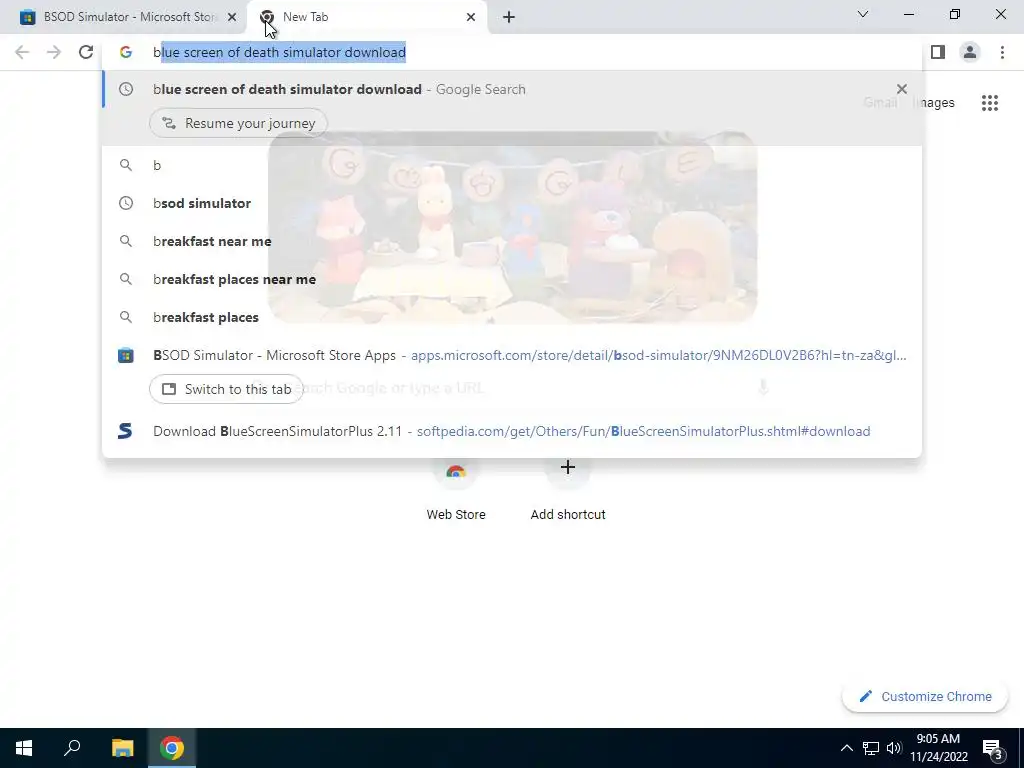Image resolution: width=1024 pixels, height=768 pixels.
Task: Open the taskbar search
Action: click(x=72, y=748)
